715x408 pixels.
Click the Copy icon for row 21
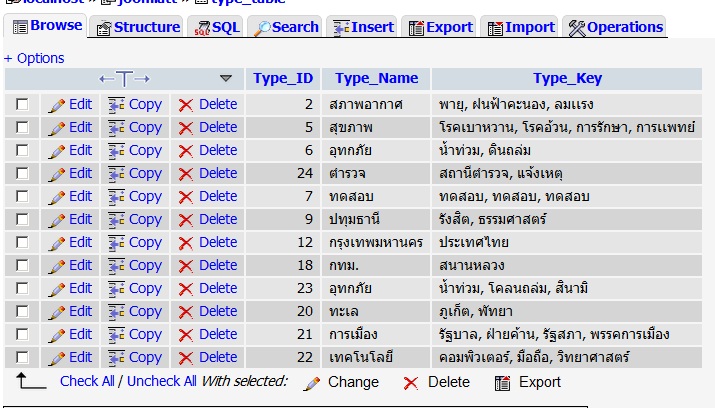point(116,335)
